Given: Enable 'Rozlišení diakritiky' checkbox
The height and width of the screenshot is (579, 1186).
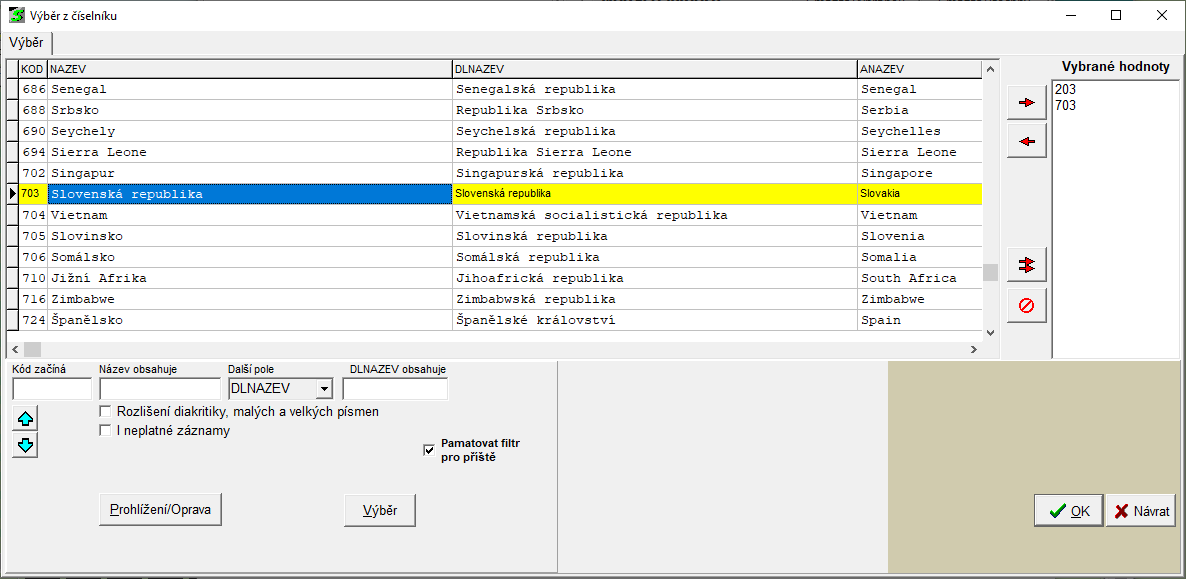Looking at the screenshot, I should (x=105, y=411).
